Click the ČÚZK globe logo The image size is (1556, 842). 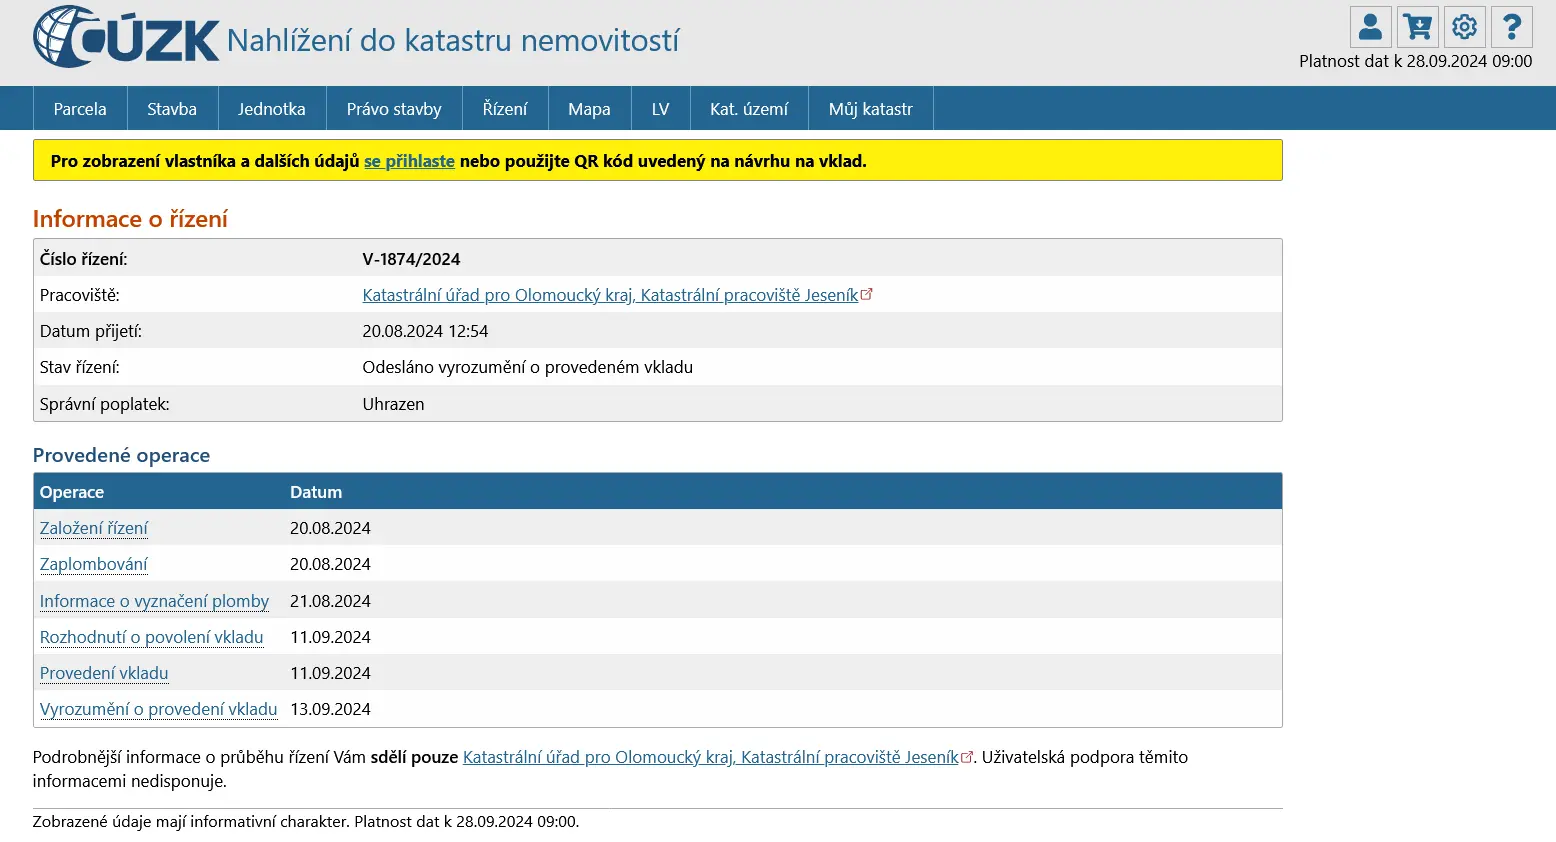tap(65, 38)
